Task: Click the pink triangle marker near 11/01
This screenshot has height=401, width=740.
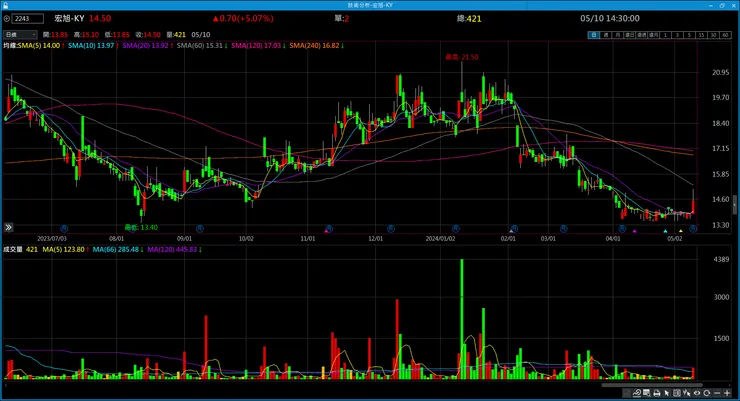Action: (326, 231)
